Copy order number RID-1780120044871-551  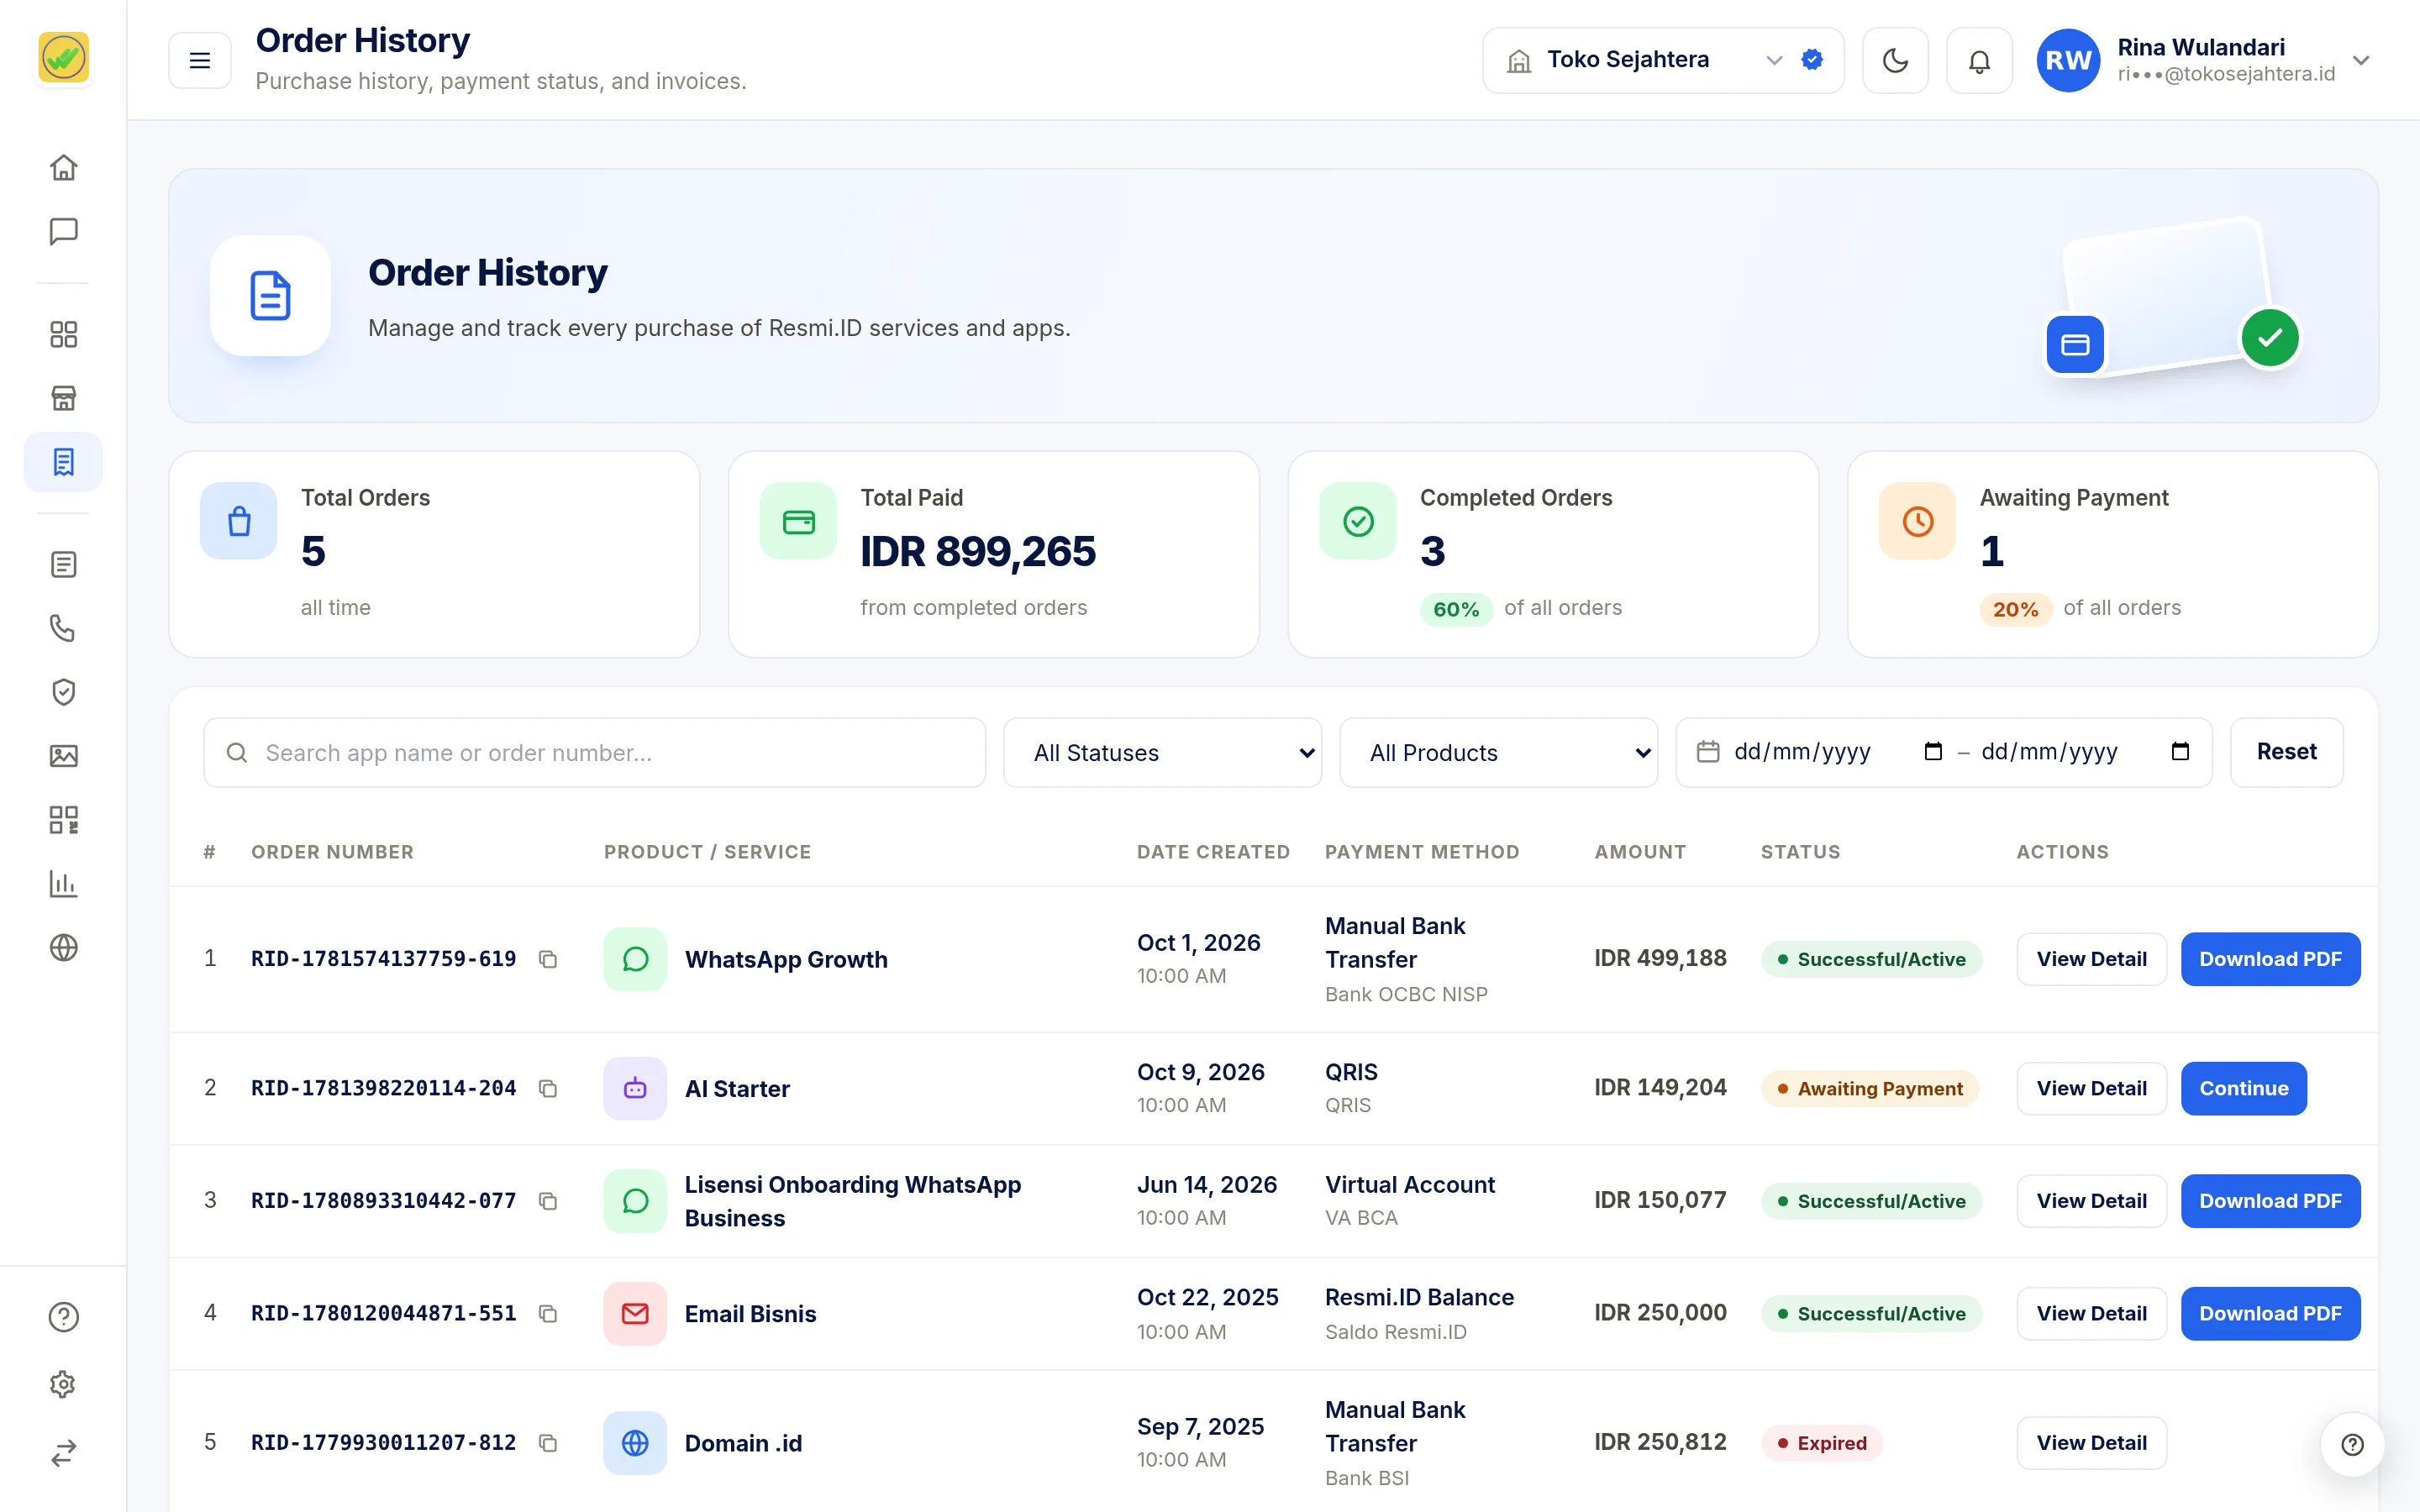click(548, 1313)
